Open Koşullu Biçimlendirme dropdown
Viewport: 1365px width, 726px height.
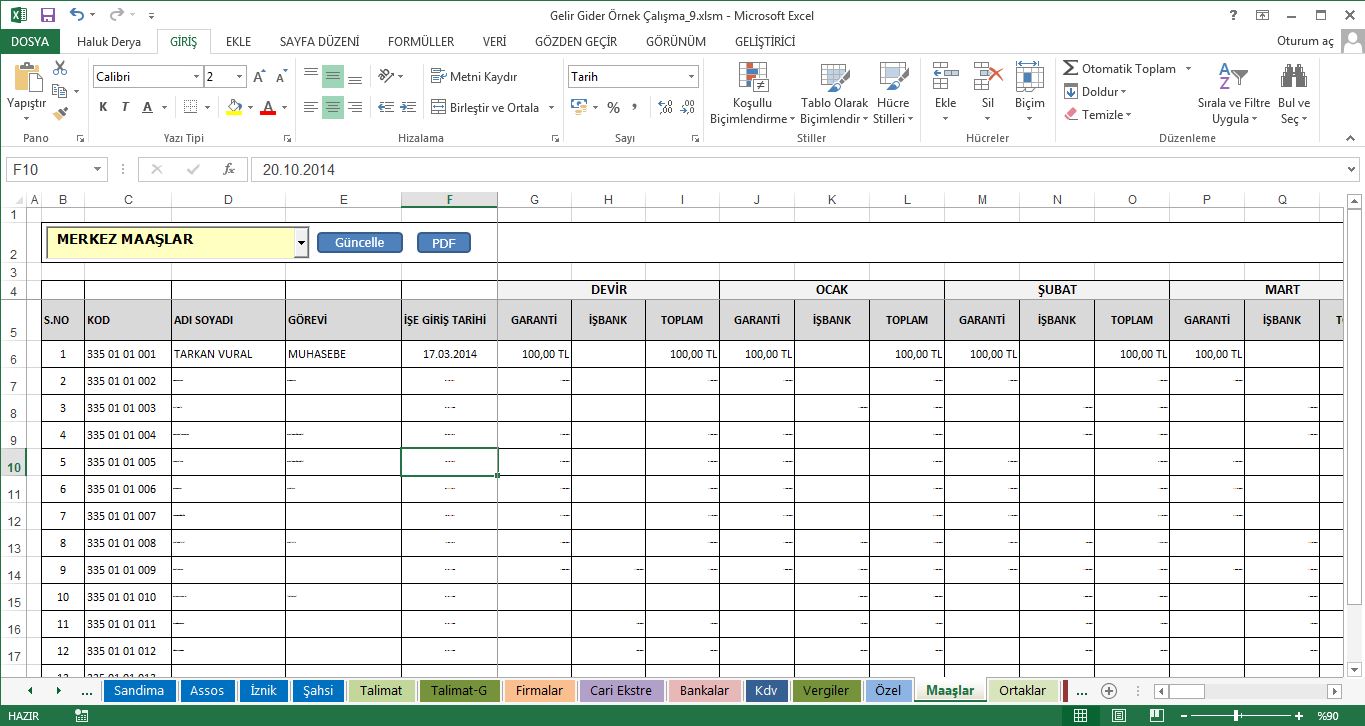click(x=752, y=93)
